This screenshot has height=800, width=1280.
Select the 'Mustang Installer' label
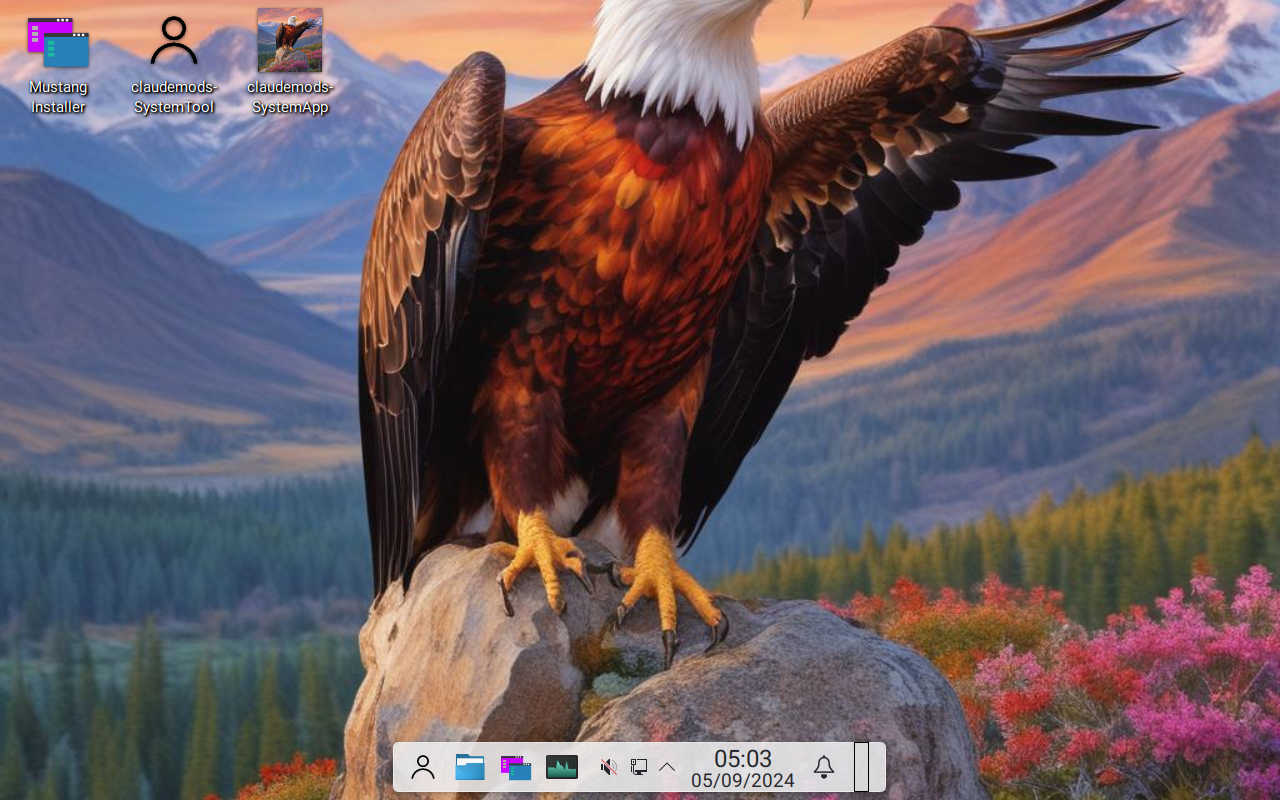58,97
